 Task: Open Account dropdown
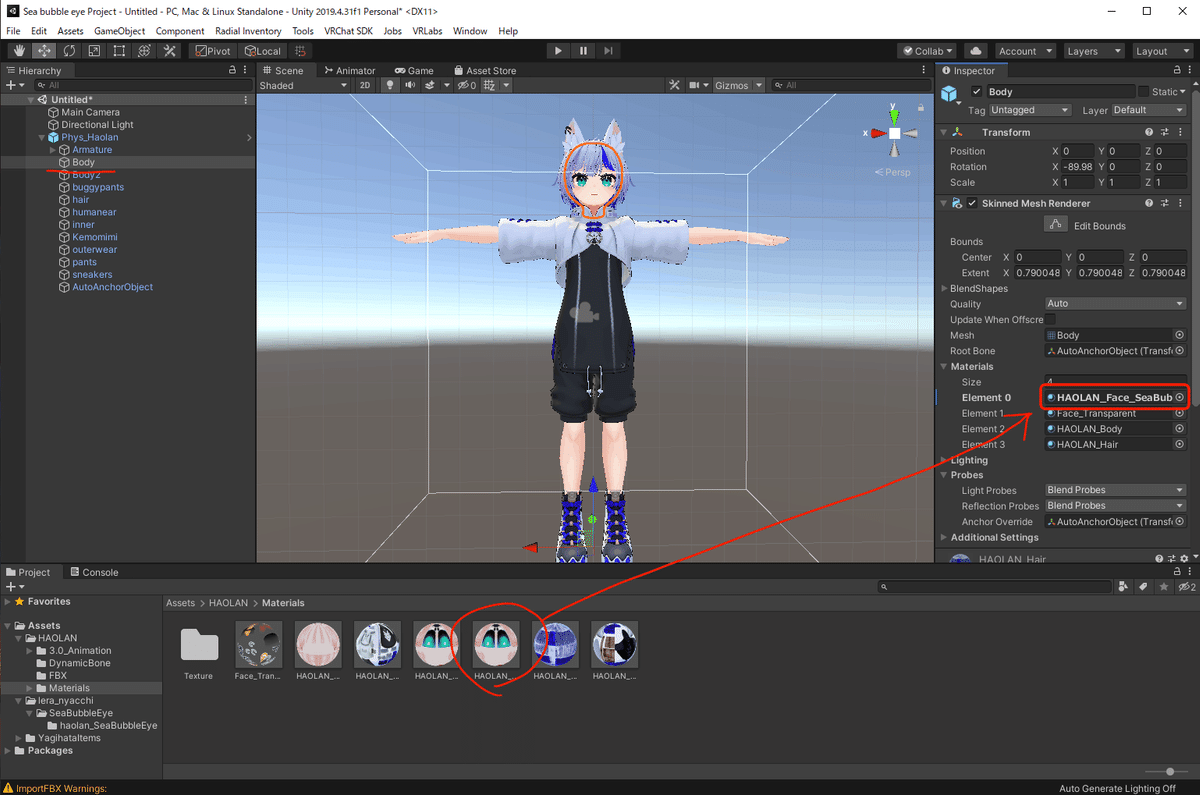tap(1024, 51)
